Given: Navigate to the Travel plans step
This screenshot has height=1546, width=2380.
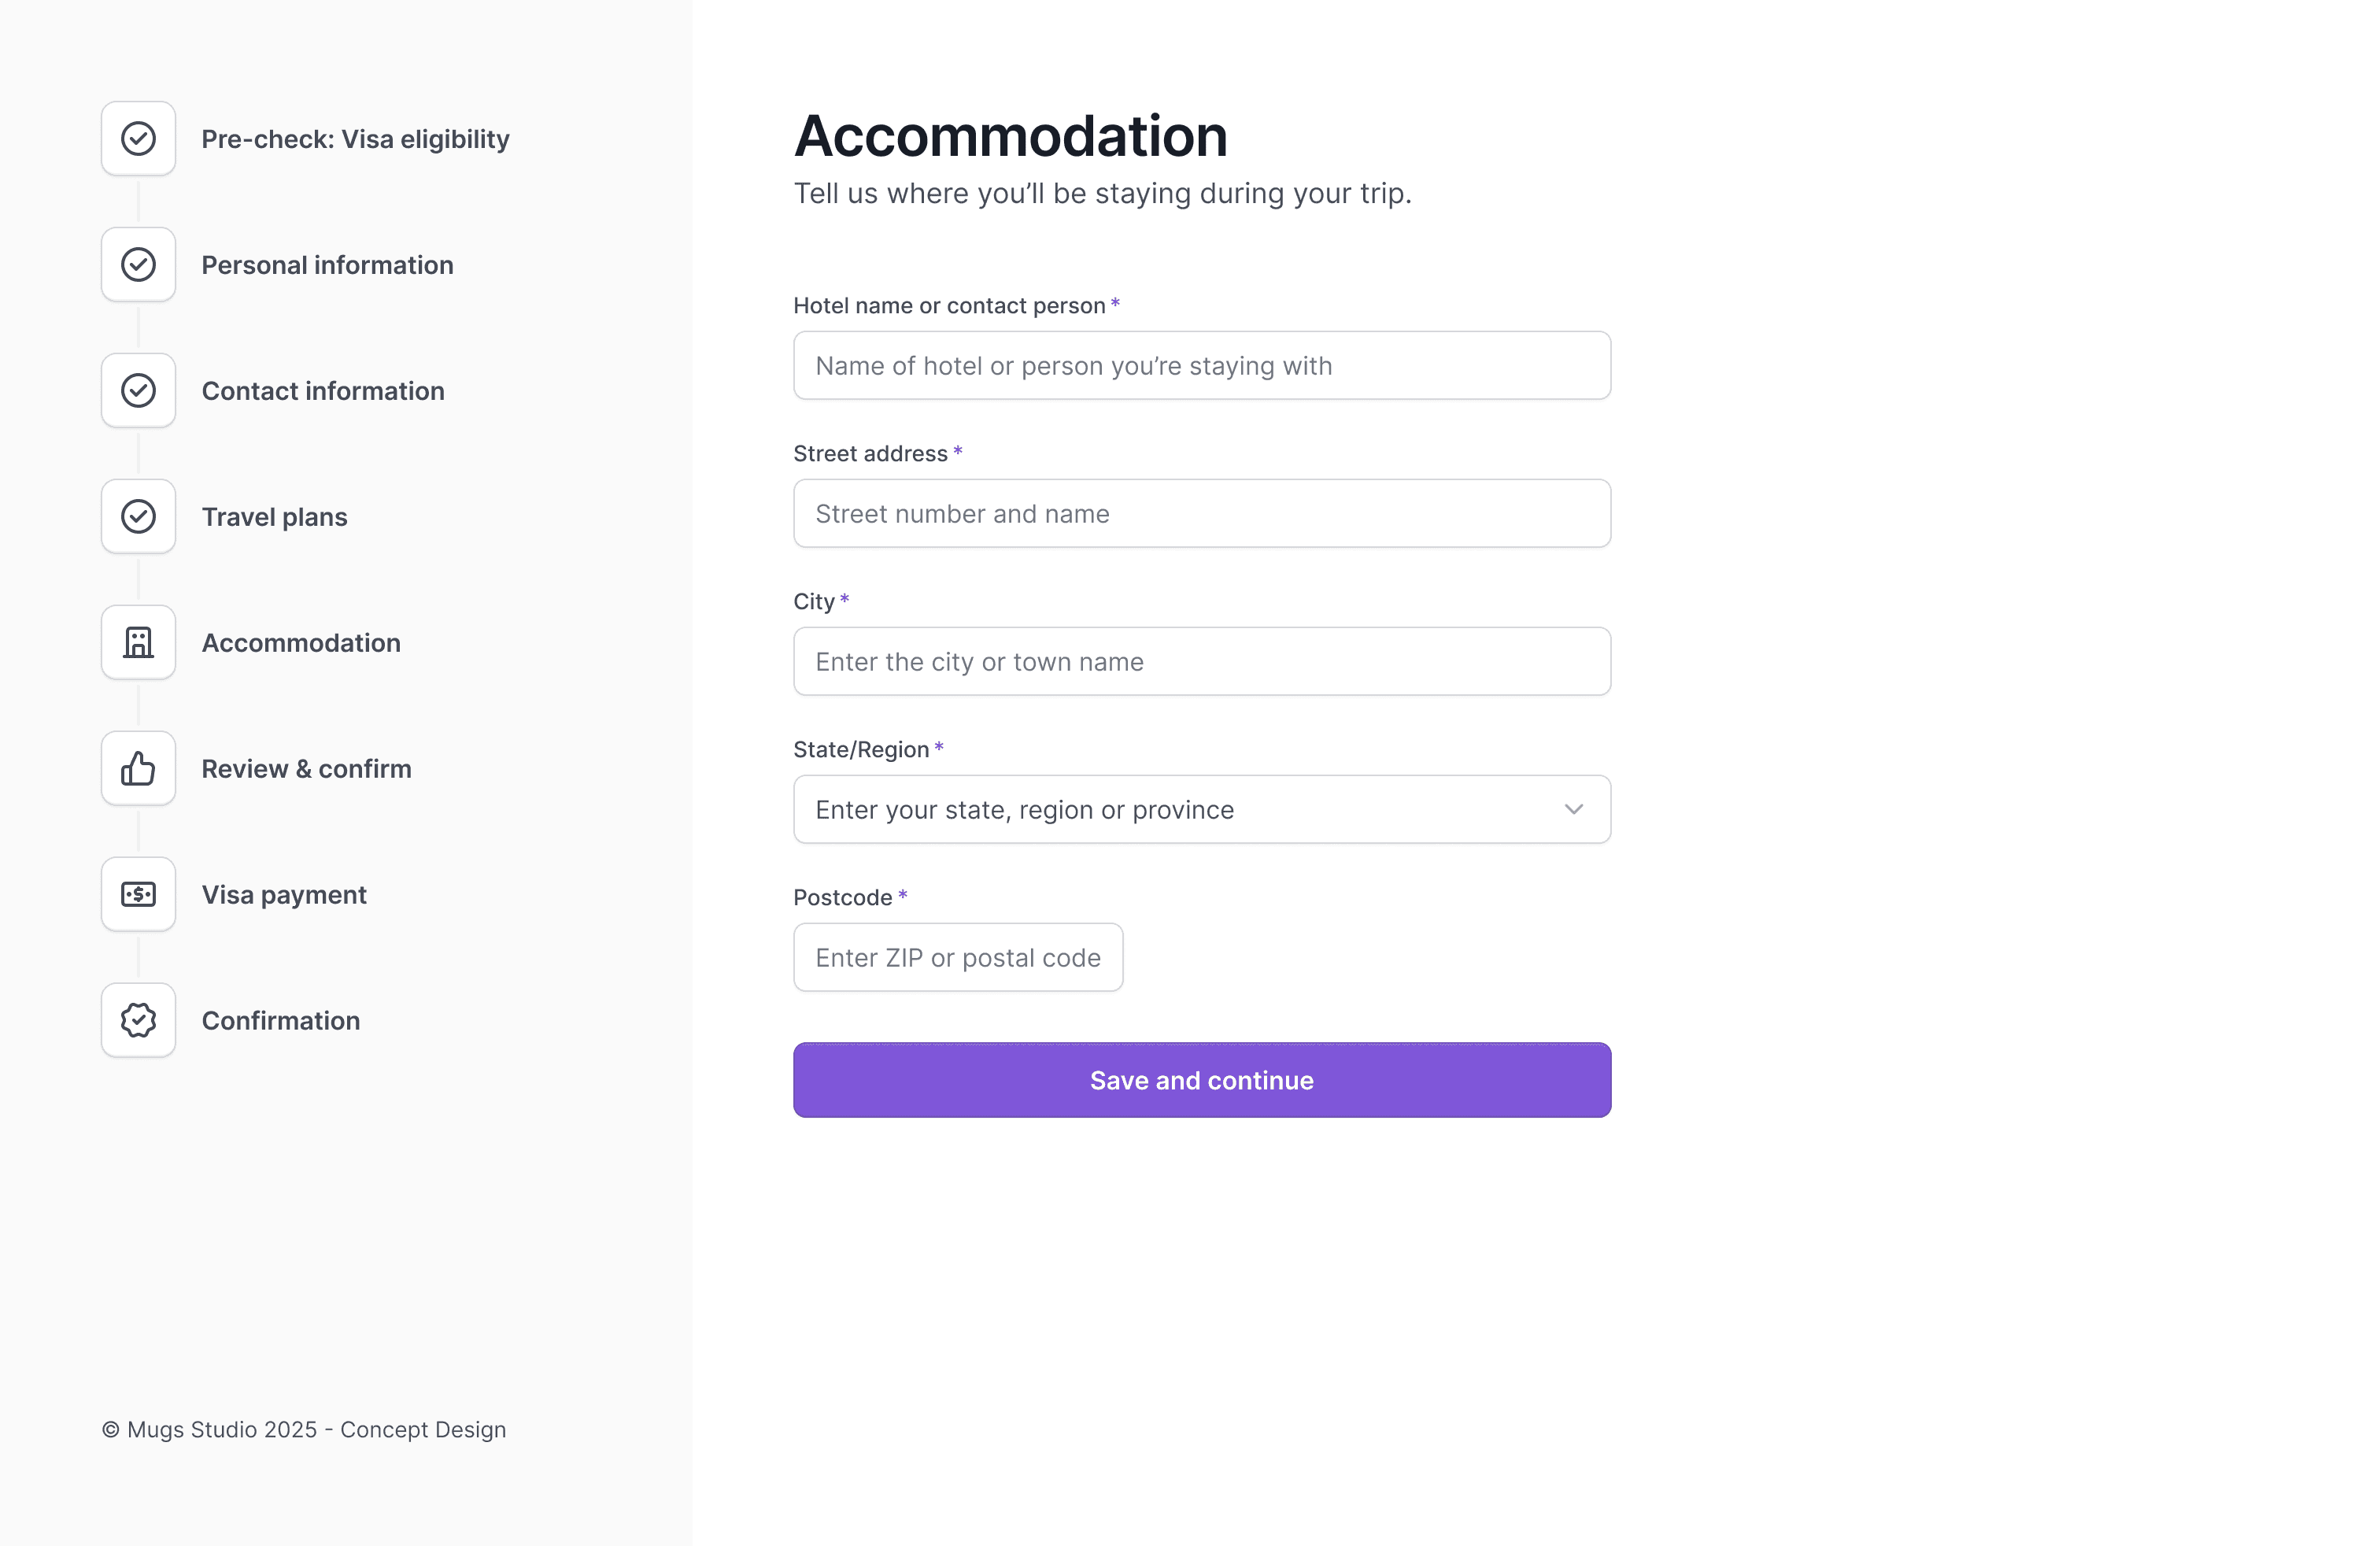Looking at the screenshot, I should (x=273, y=516).
